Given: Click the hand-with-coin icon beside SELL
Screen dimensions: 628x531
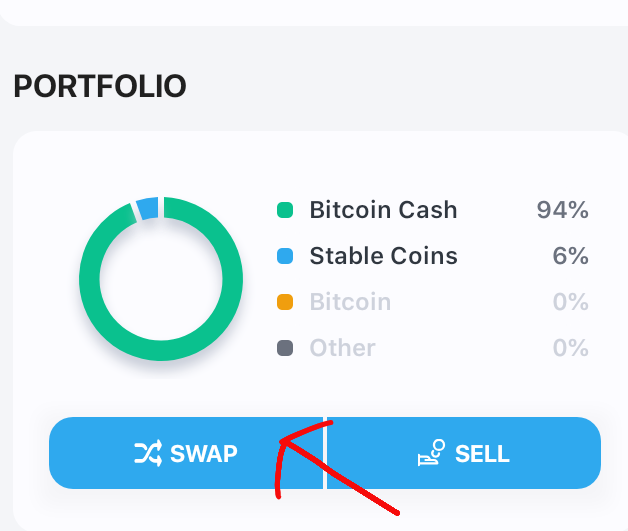Looking at the screenshot, I should [x=431, y=453].
